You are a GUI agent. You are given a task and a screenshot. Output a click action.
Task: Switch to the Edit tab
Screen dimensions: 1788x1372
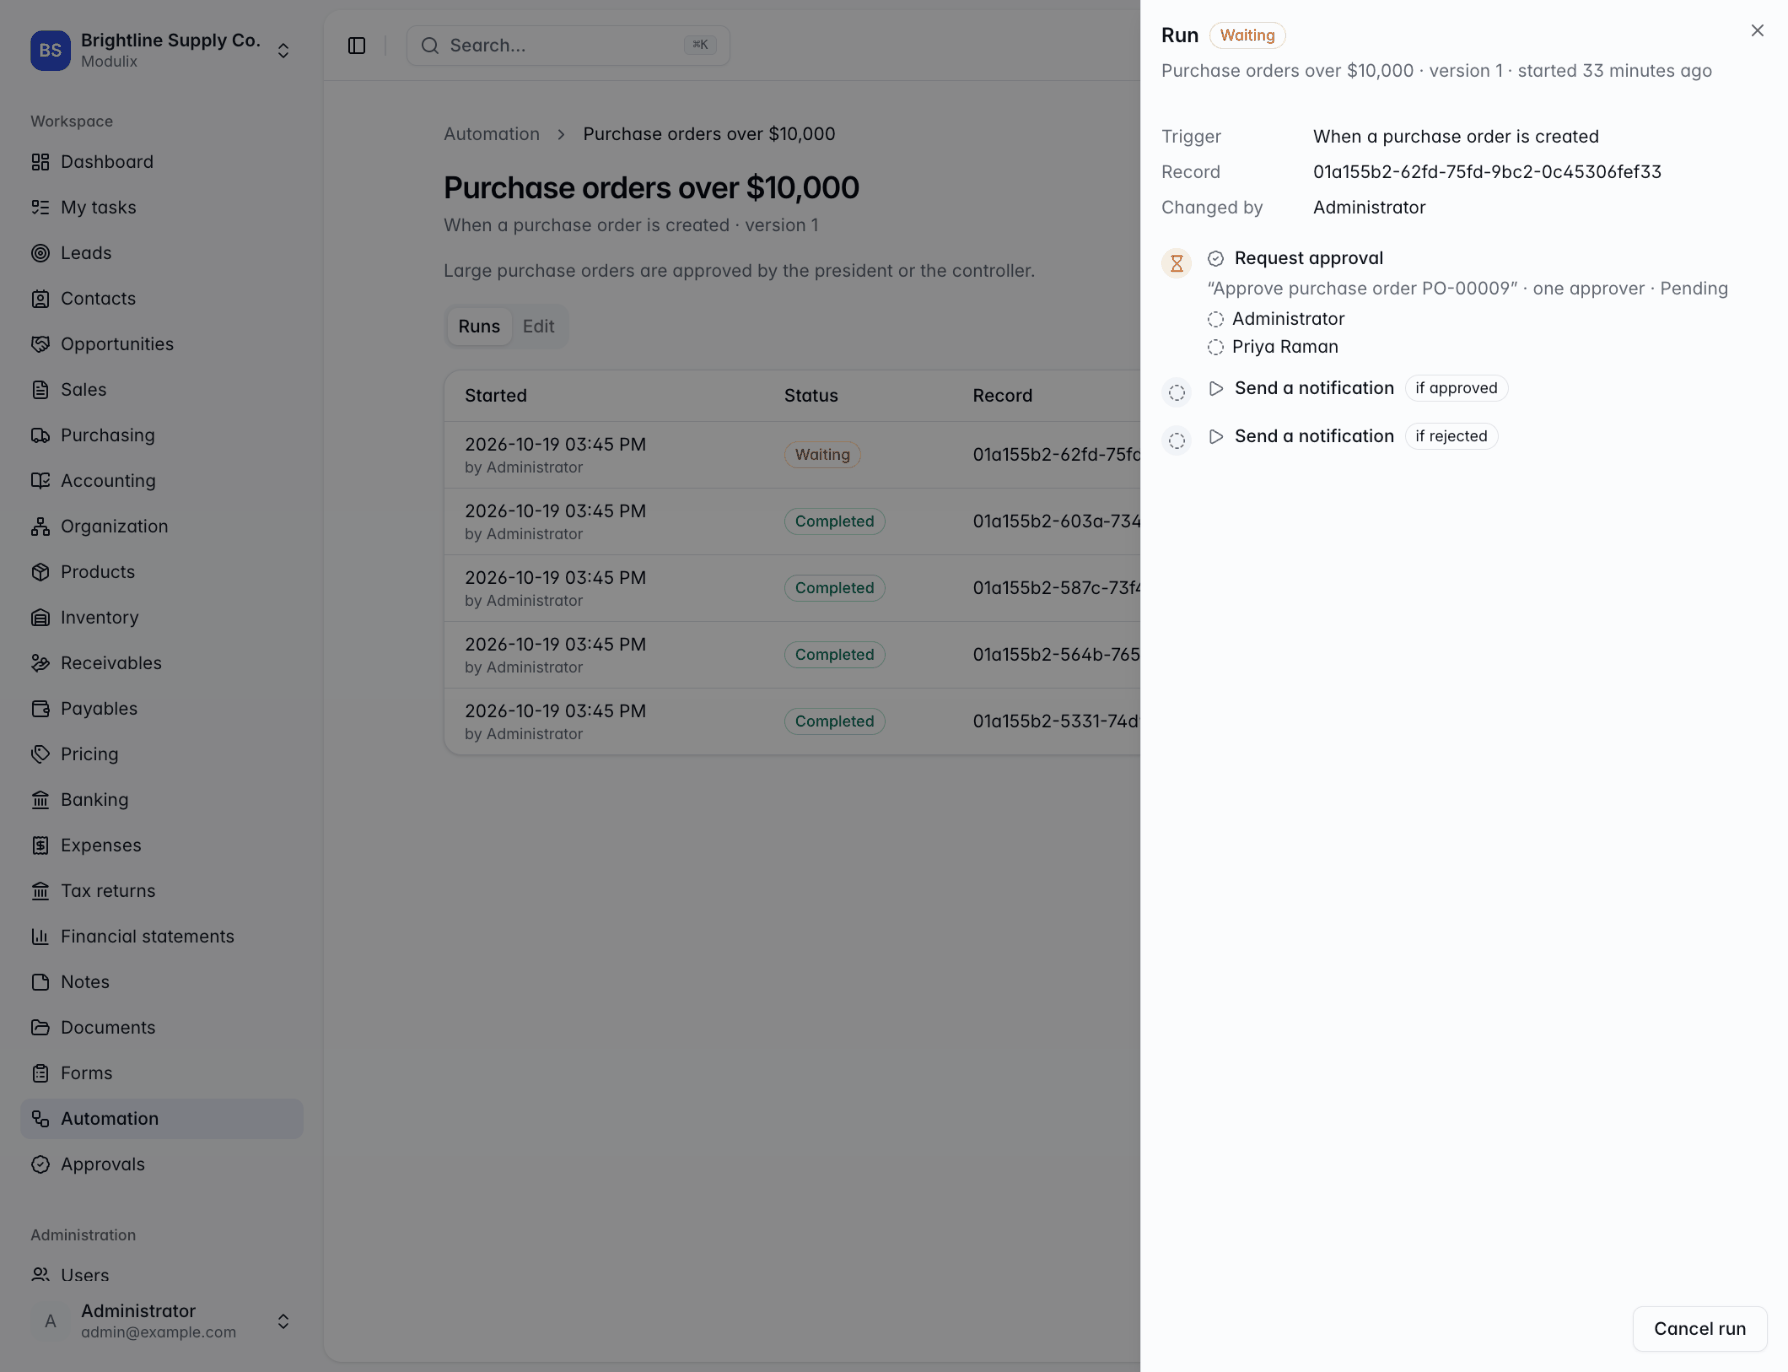[538, 326]
